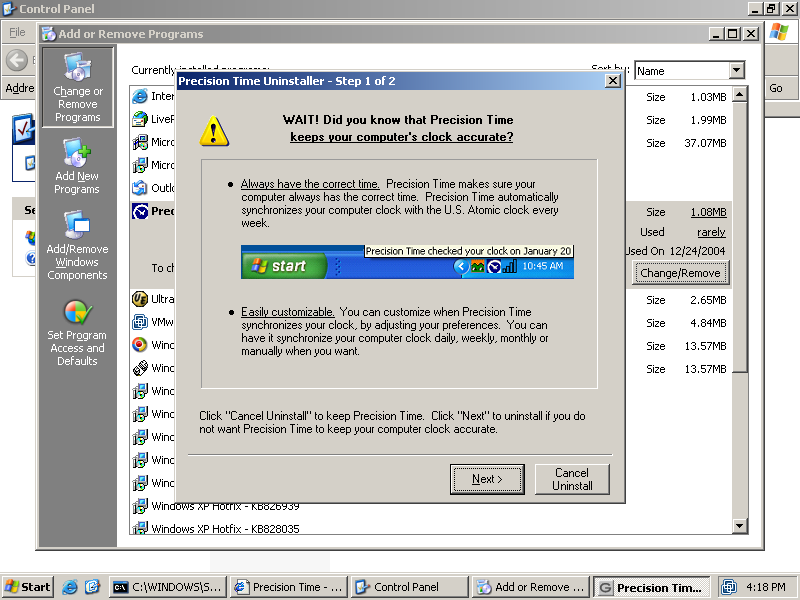Click the VMware Tools icon in the program list
This screenshot has width=800, height=600.
[140, 322]
